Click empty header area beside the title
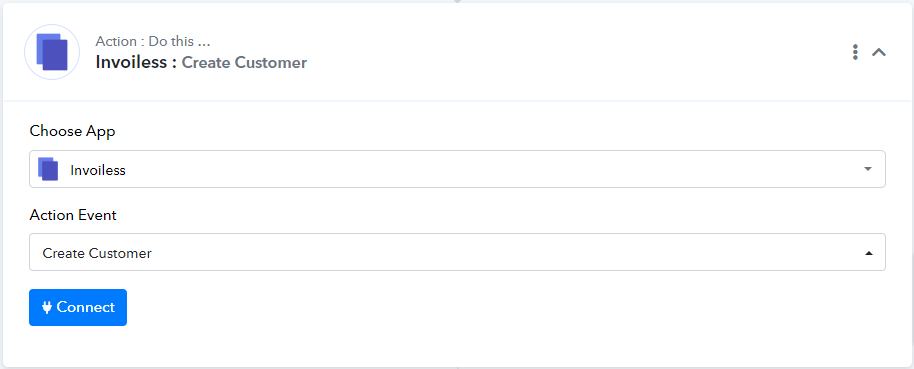Screen dimensions: 914x369 (577, 52)
